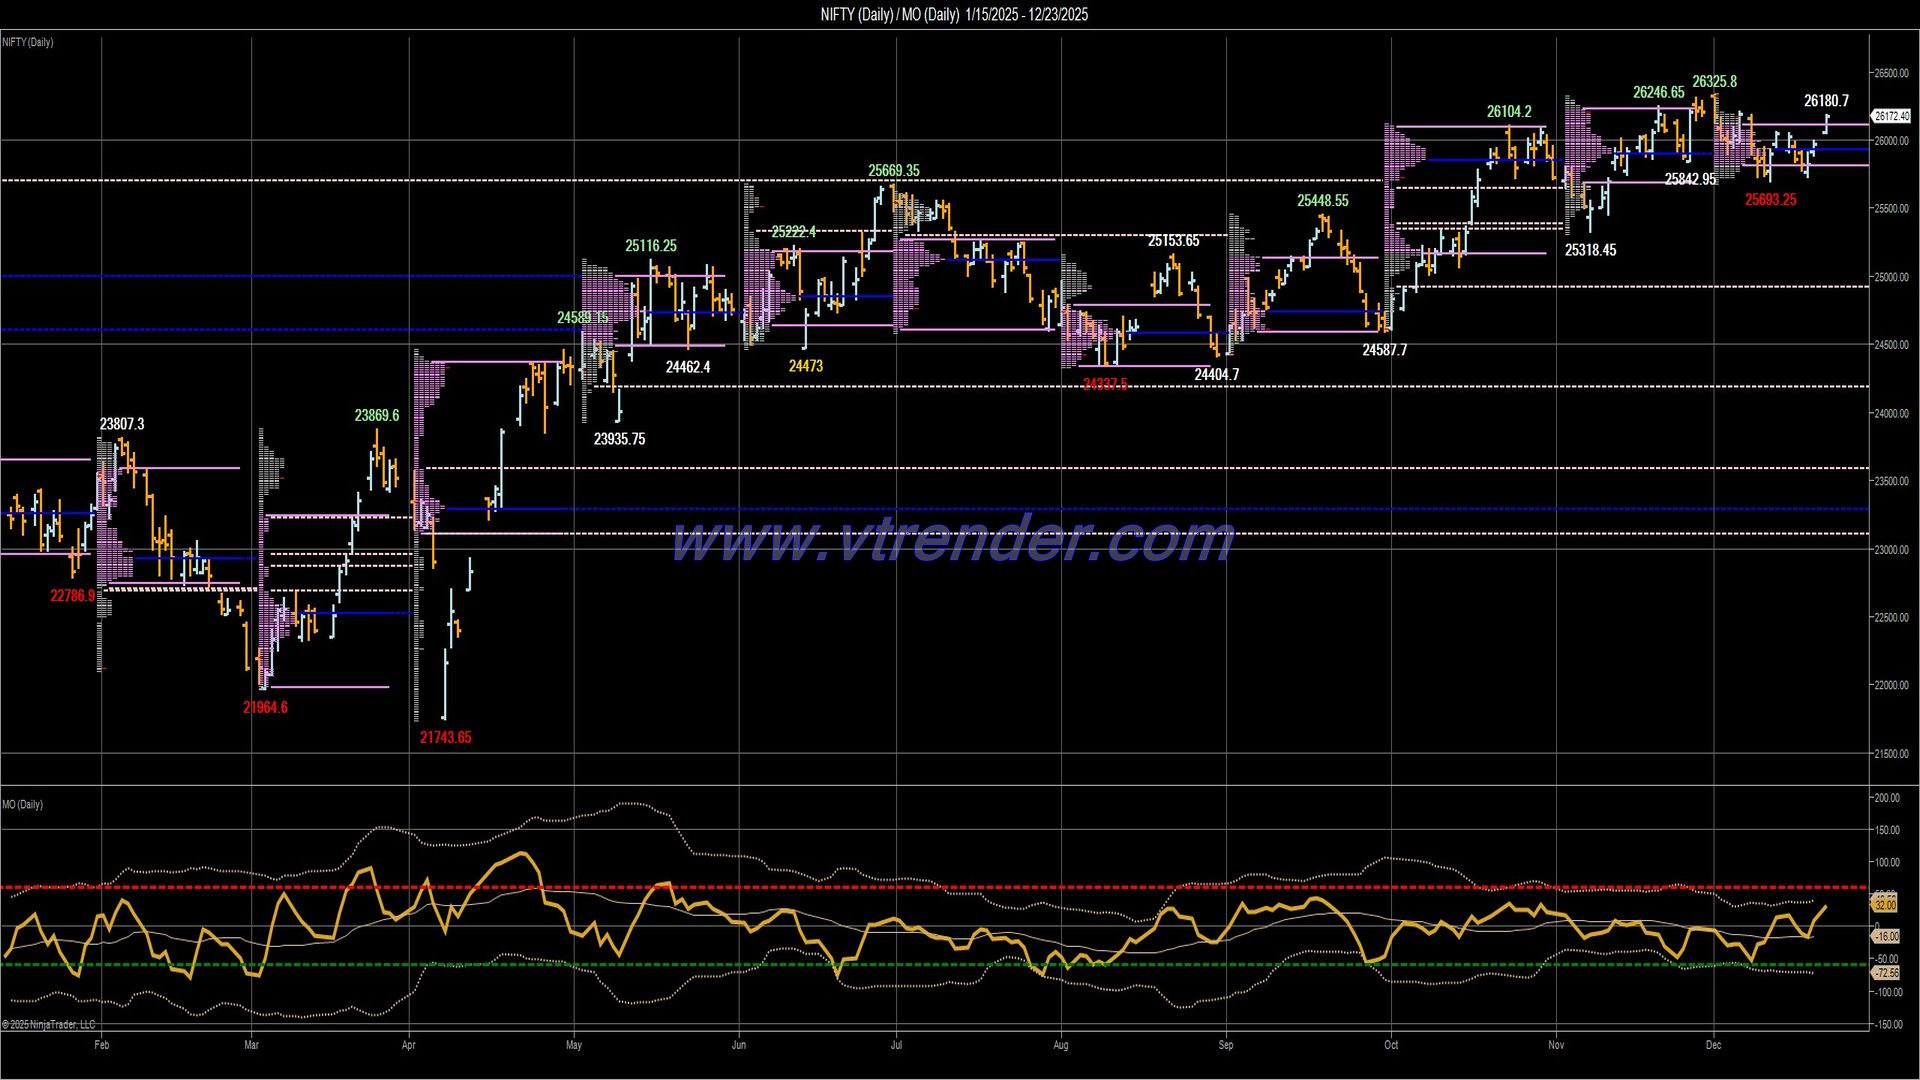
Task: Click the 23807.3 price label near February
Action: click(x=121, y=423)
